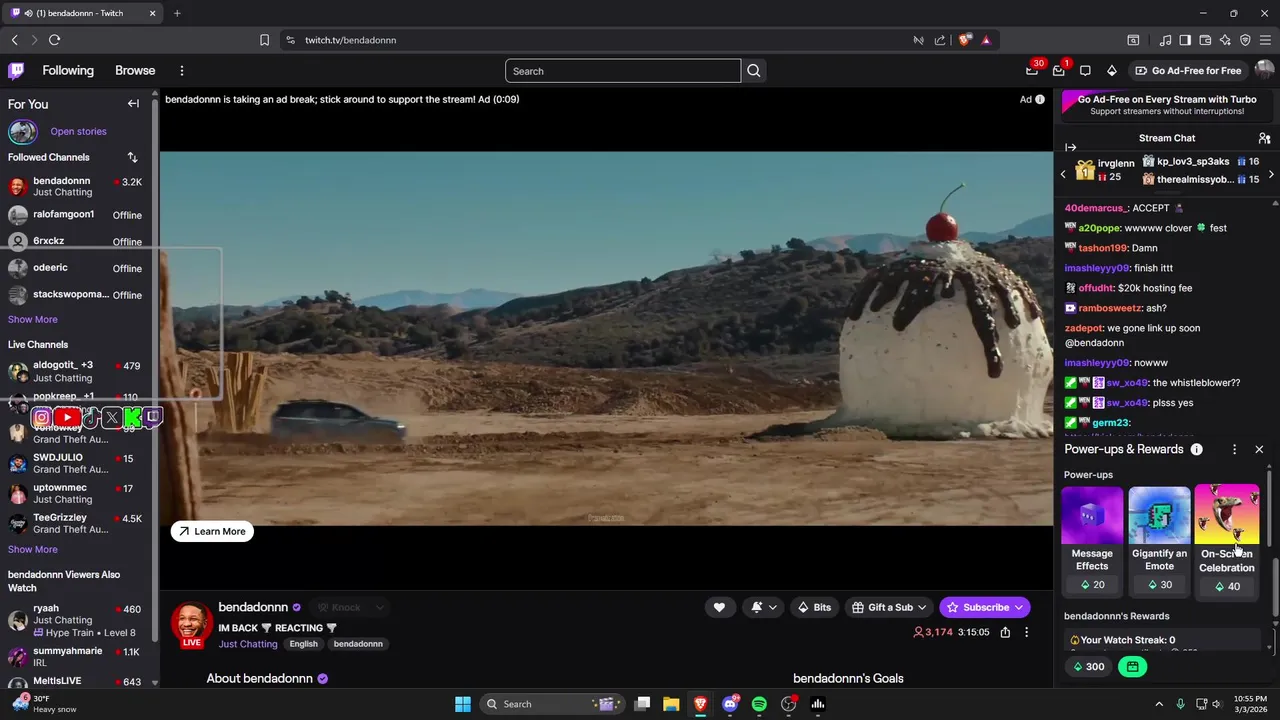Click the Ad info icon
Viewport: 1280px width, 720px height.
click(x=1040, y=99)
